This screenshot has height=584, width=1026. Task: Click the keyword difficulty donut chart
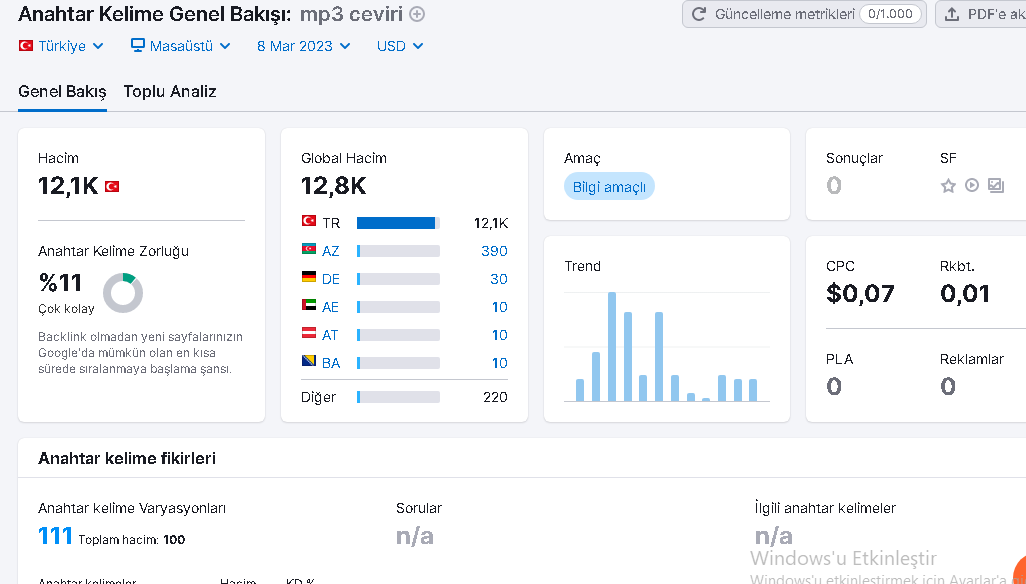tap(123, 293)
